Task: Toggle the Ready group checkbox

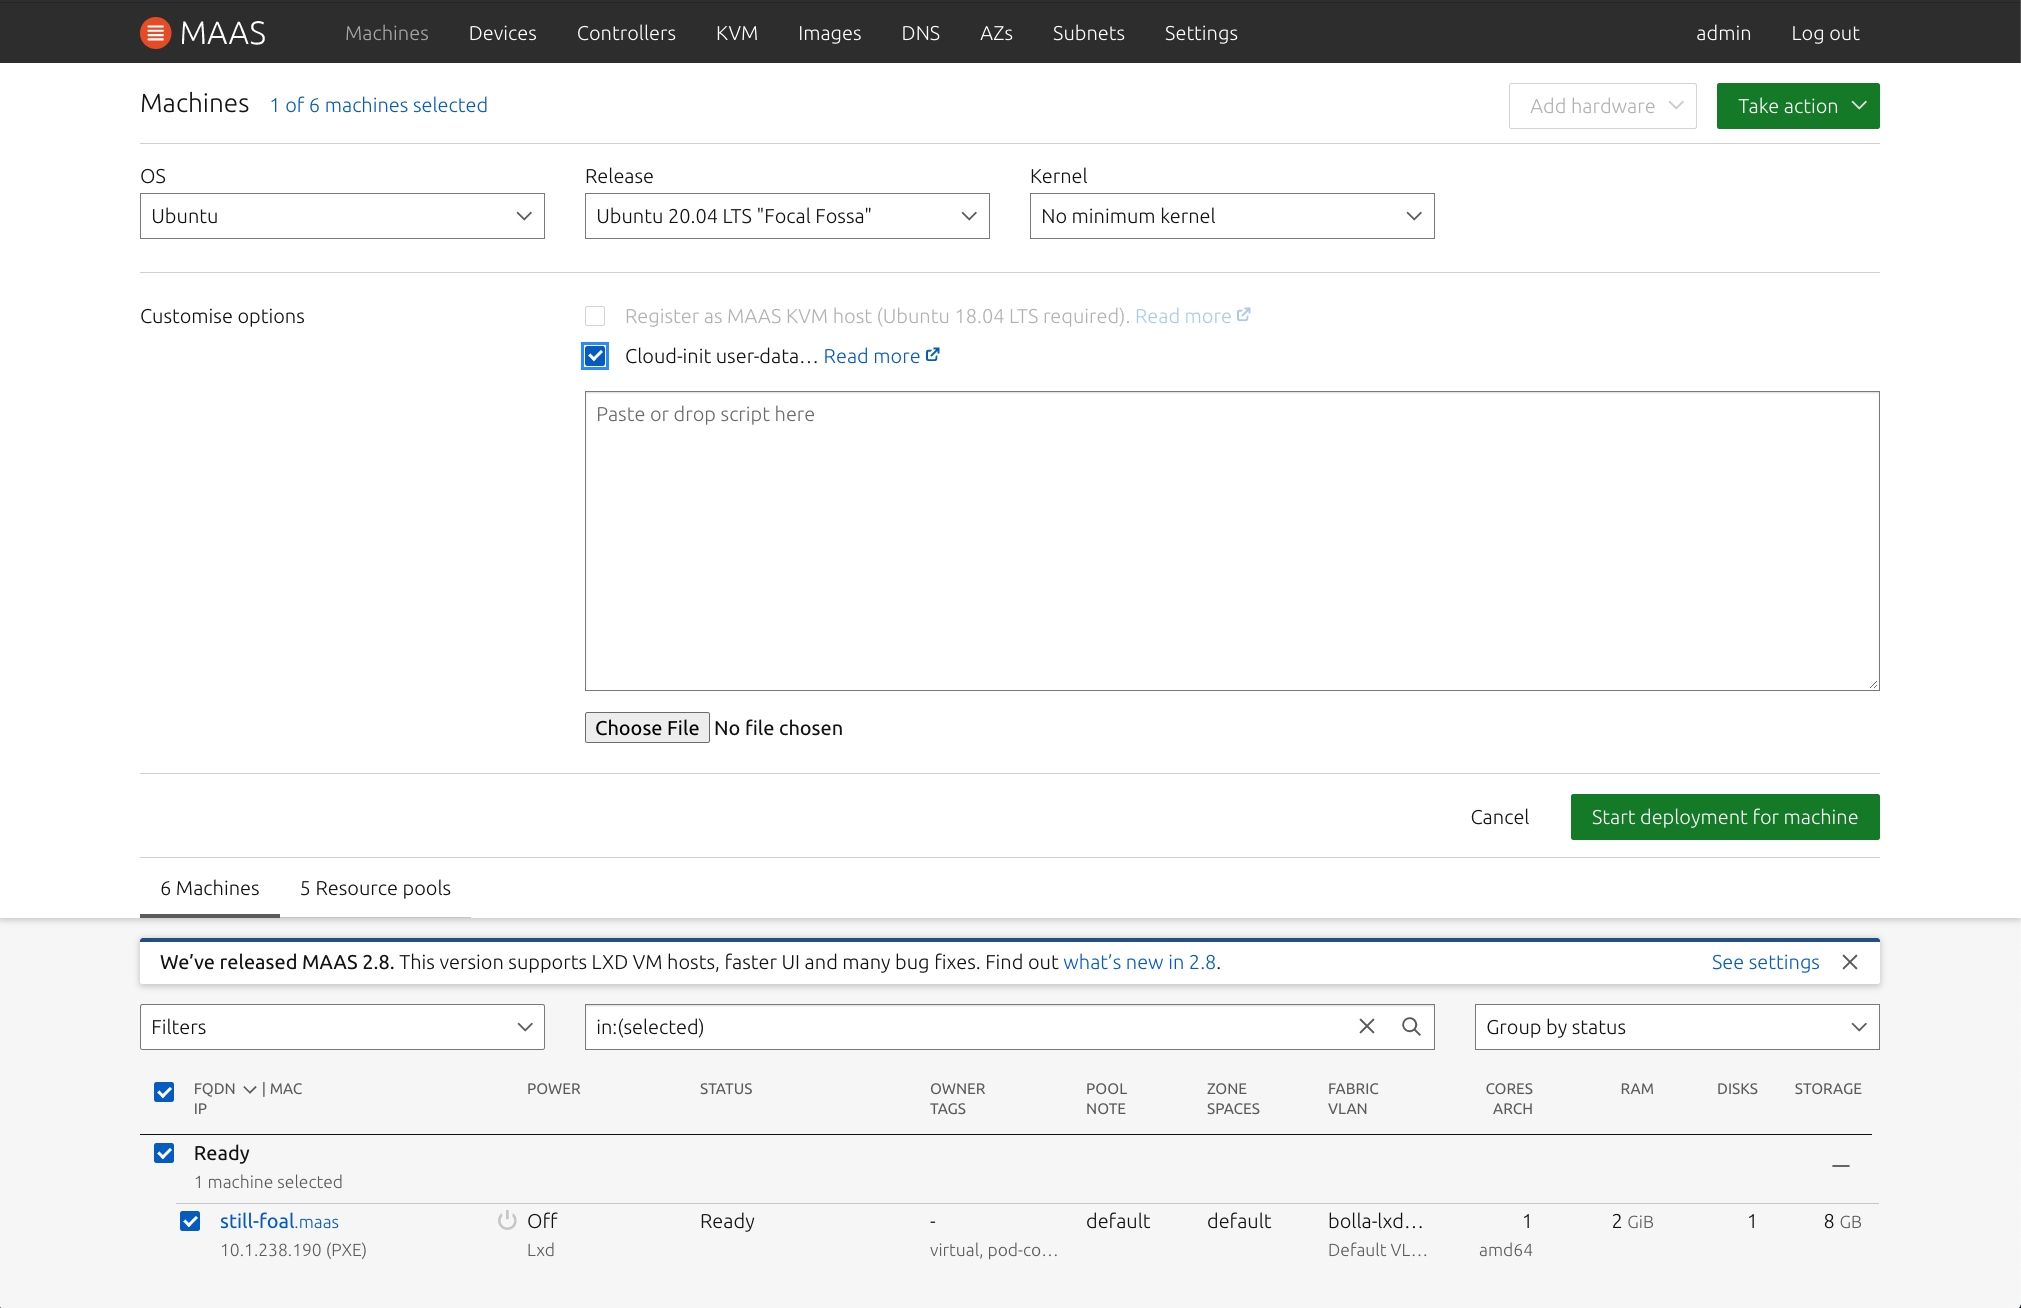Action: (164, 1153)
